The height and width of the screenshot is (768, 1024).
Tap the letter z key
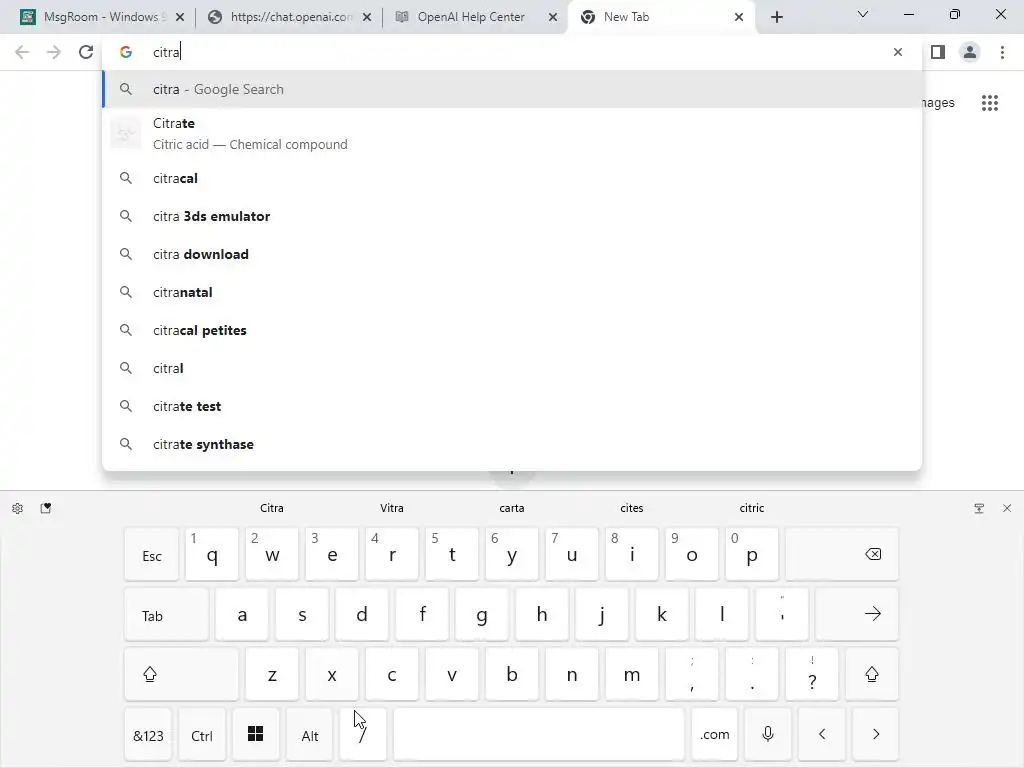(272, 674)
